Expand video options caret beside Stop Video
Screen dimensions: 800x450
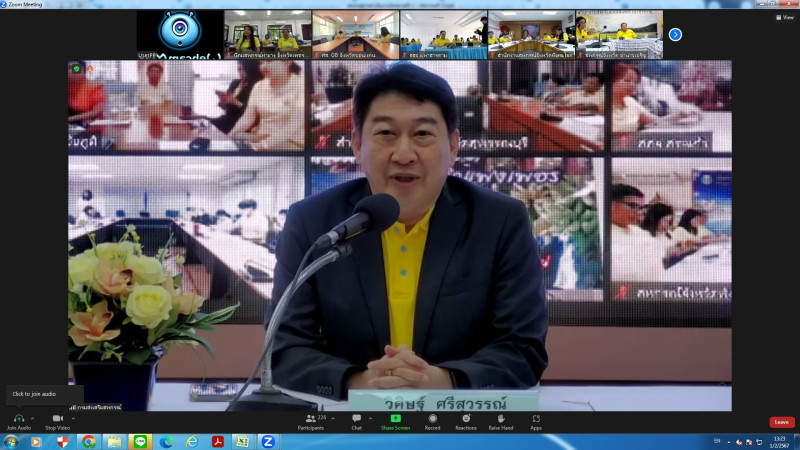73,418
